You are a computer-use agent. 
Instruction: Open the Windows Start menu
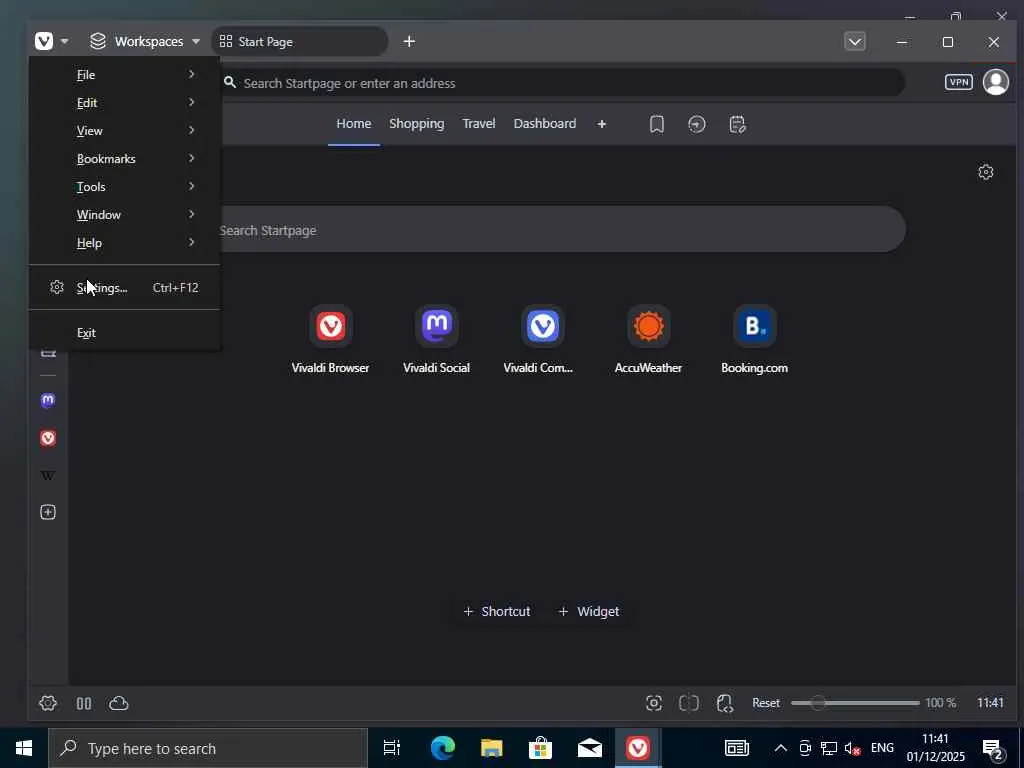click(x=24, y=748)
